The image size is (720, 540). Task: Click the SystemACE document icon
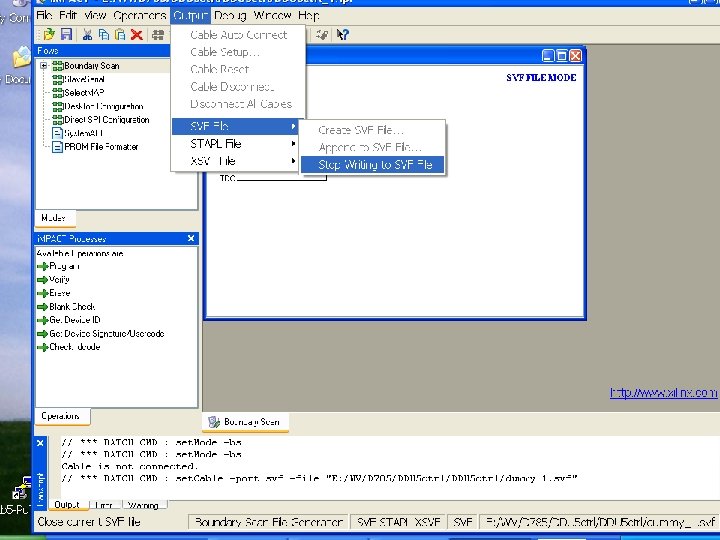tap(57, 134)
